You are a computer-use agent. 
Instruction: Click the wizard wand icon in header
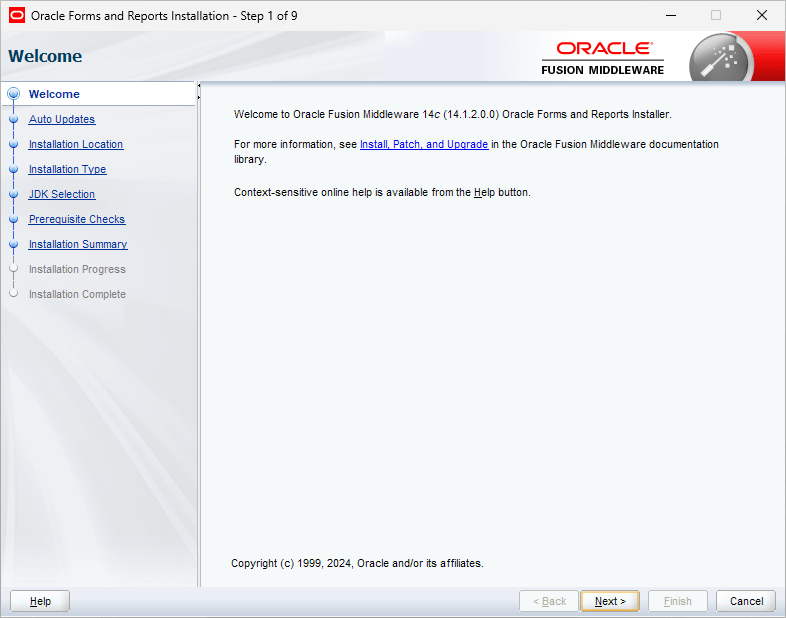point(720,59)
